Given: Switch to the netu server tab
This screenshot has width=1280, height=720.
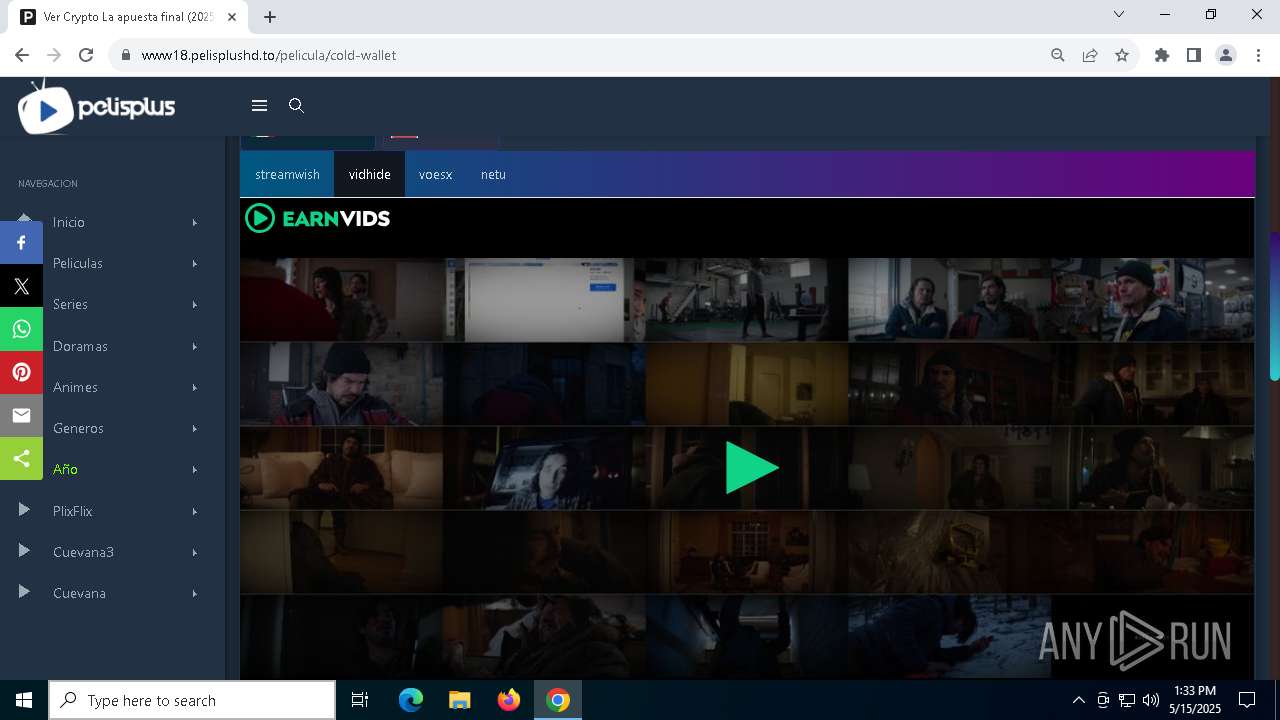Looking at the screenshot, I should [x=493, y=174].
